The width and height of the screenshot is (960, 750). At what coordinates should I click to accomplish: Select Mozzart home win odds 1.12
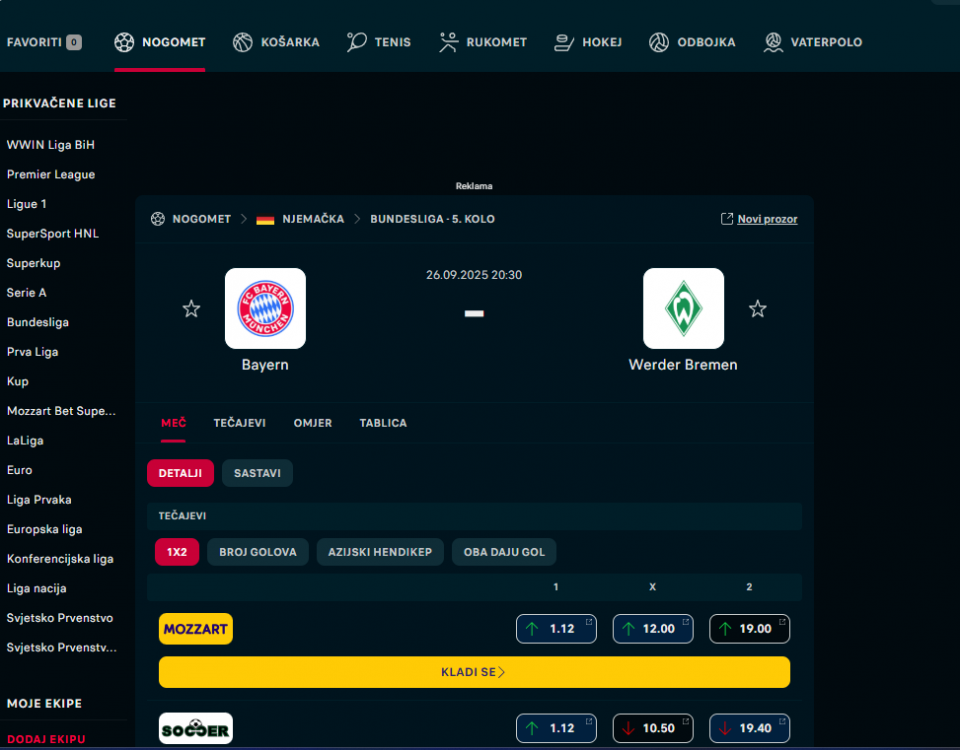click(557, 629)
